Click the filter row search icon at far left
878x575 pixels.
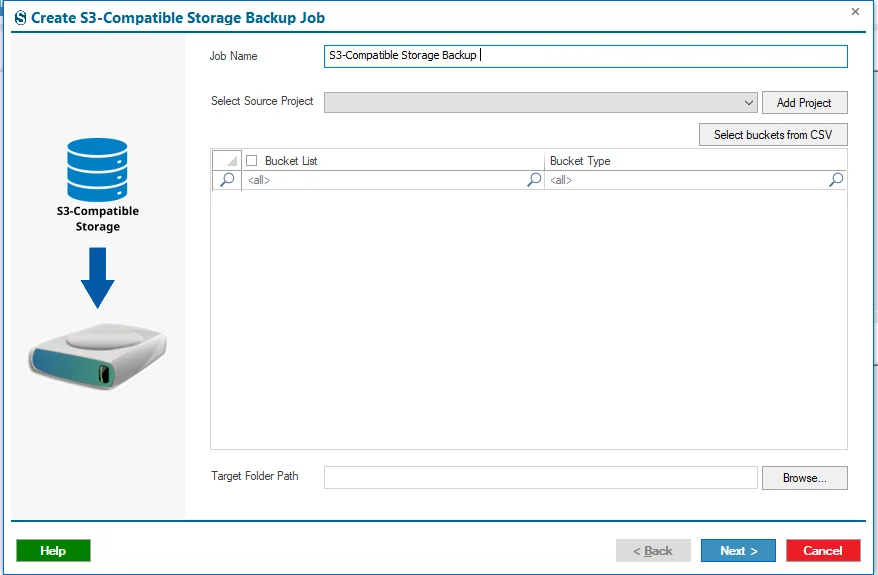point(227,180)
